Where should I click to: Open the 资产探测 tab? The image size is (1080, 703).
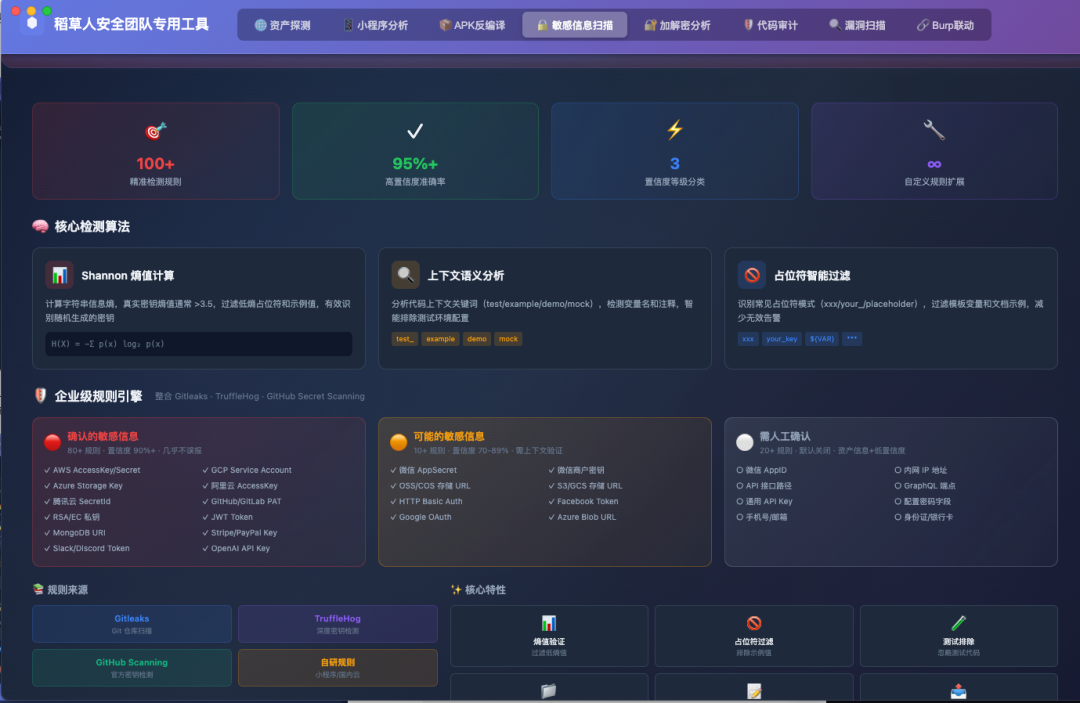pyautogui.click(x=282, y=25)
